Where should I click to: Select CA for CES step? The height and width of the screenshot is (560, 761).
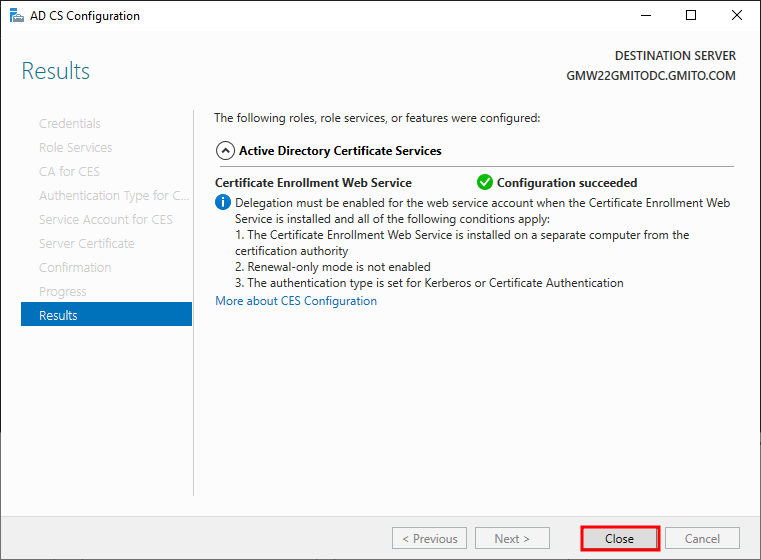(x=69, y=172)
